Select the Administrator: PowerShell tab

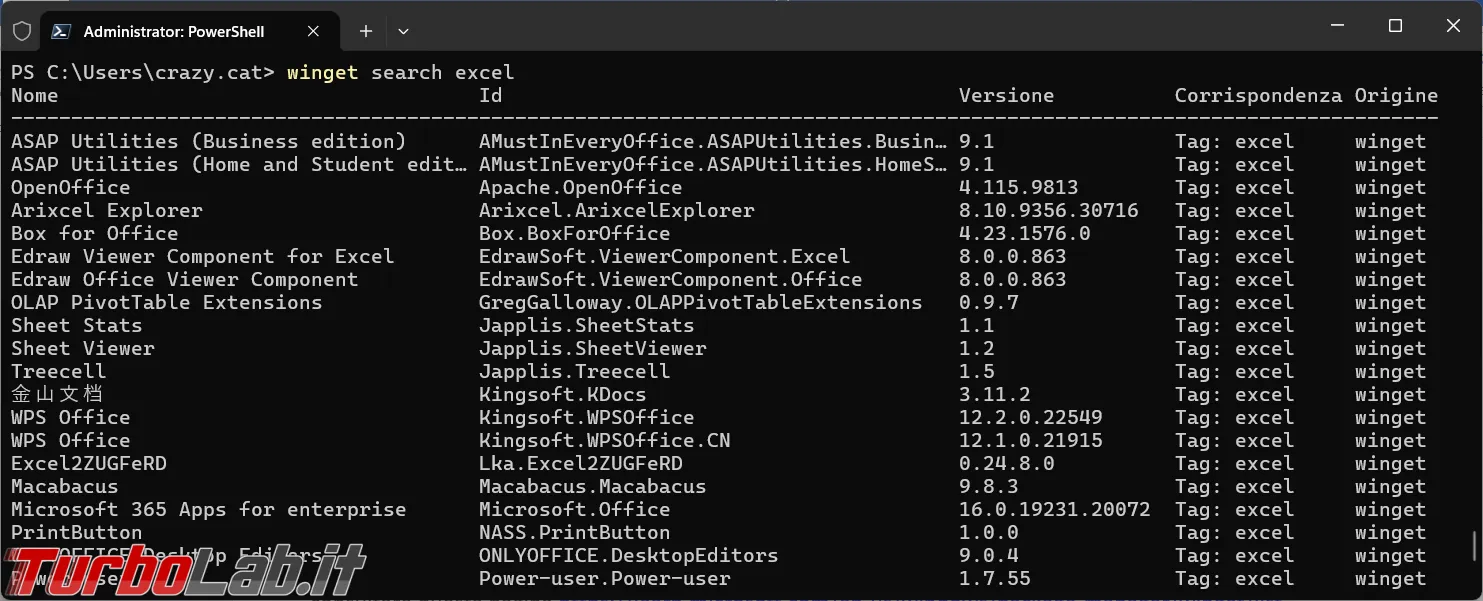tap(190, 31)
